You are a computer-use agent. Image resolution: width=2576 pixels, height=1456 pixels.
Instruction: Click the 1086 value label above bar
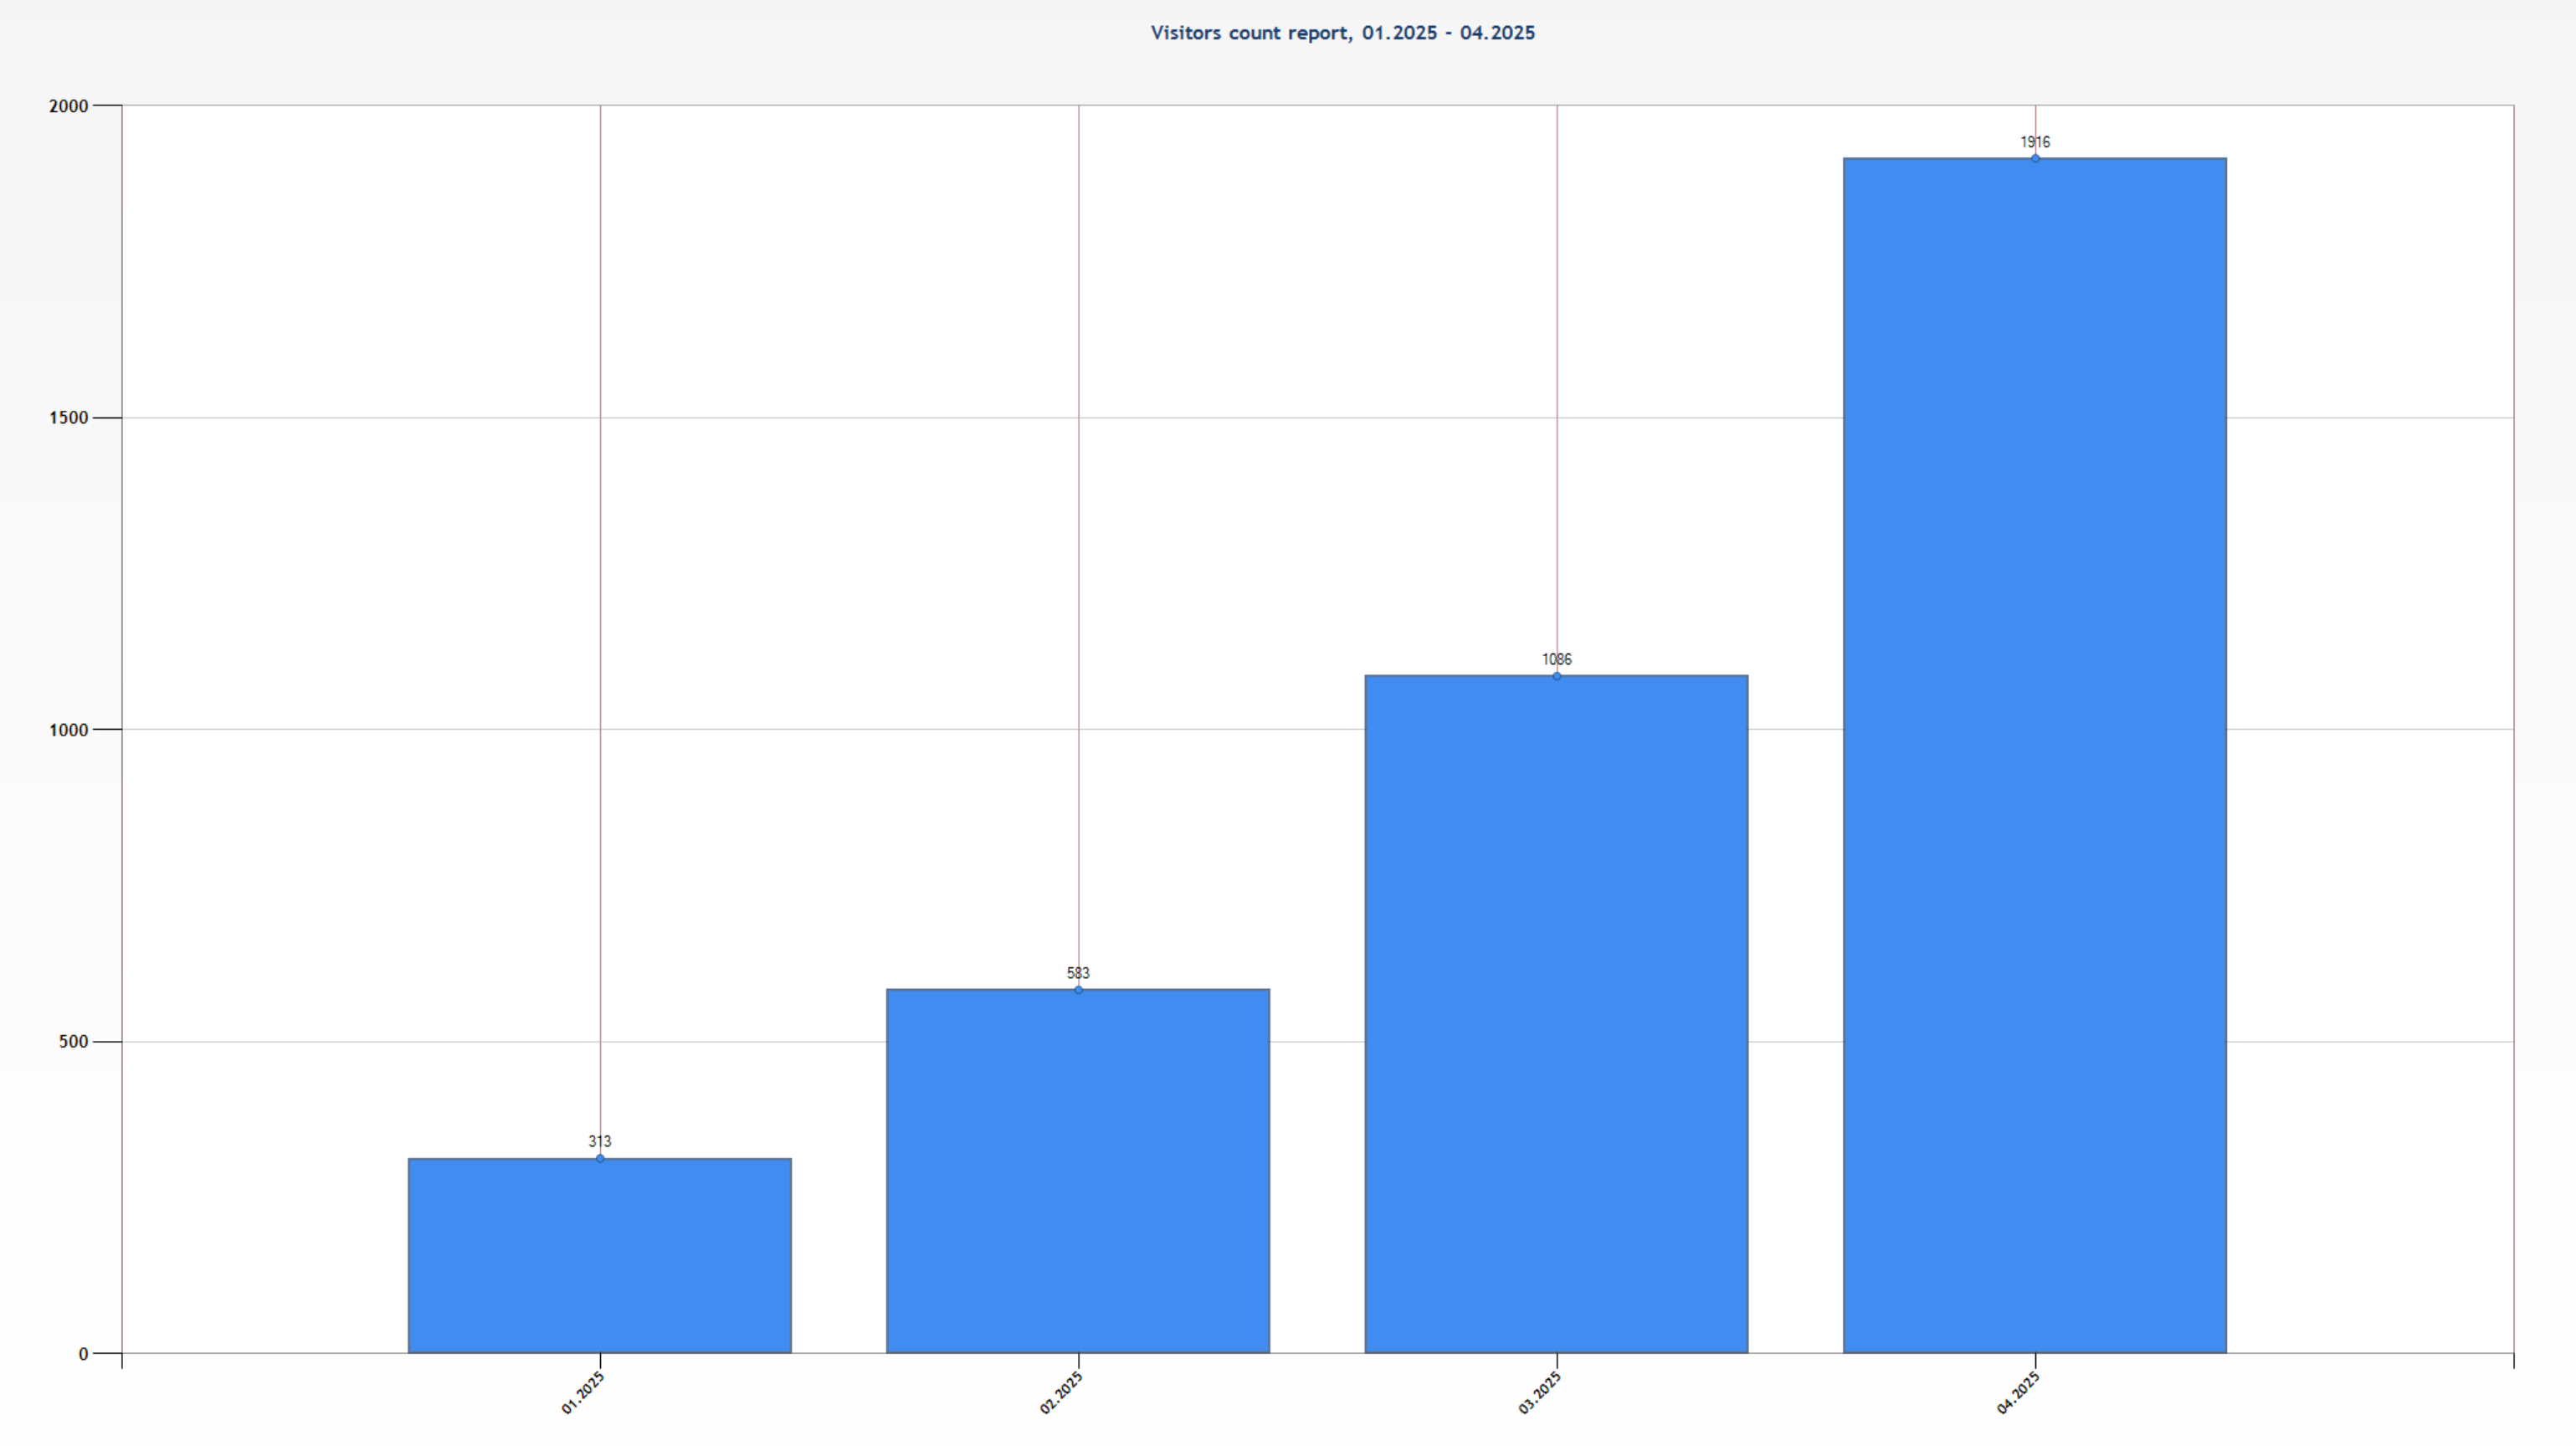pos(1556,659)
